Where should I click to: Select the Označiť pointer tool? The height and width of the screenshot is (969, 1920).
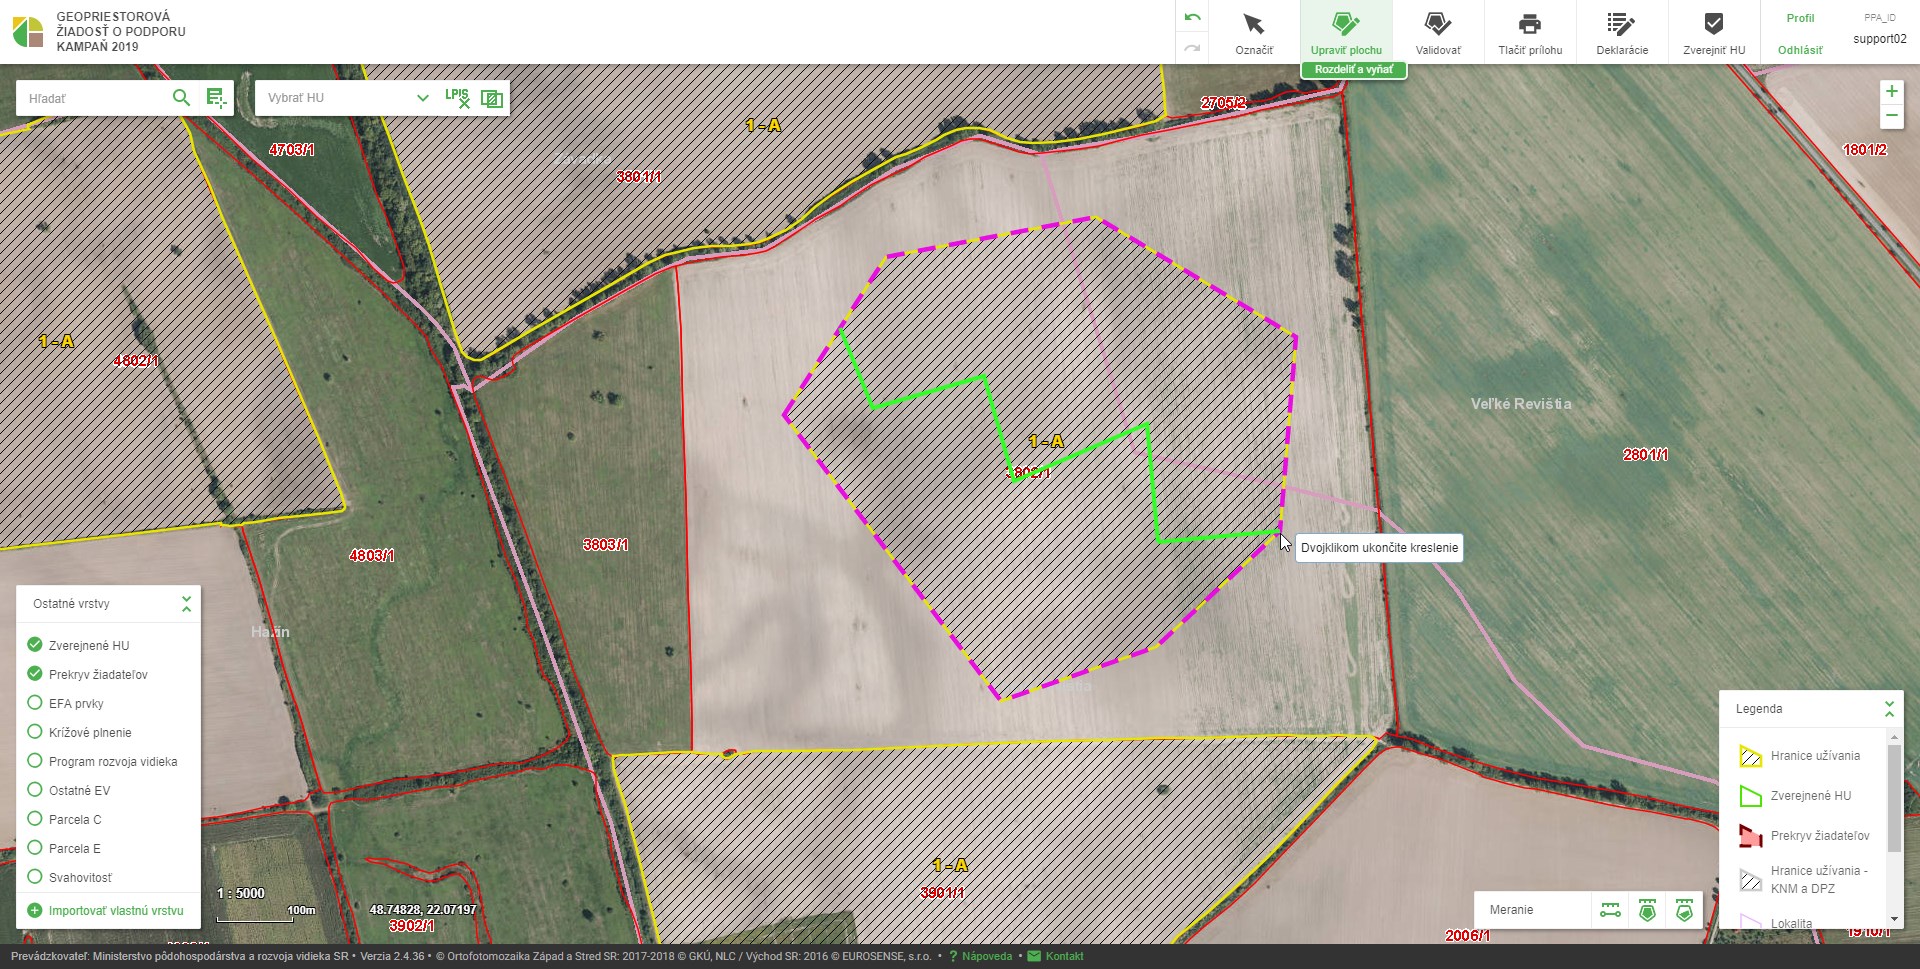tap(1254, 32)
